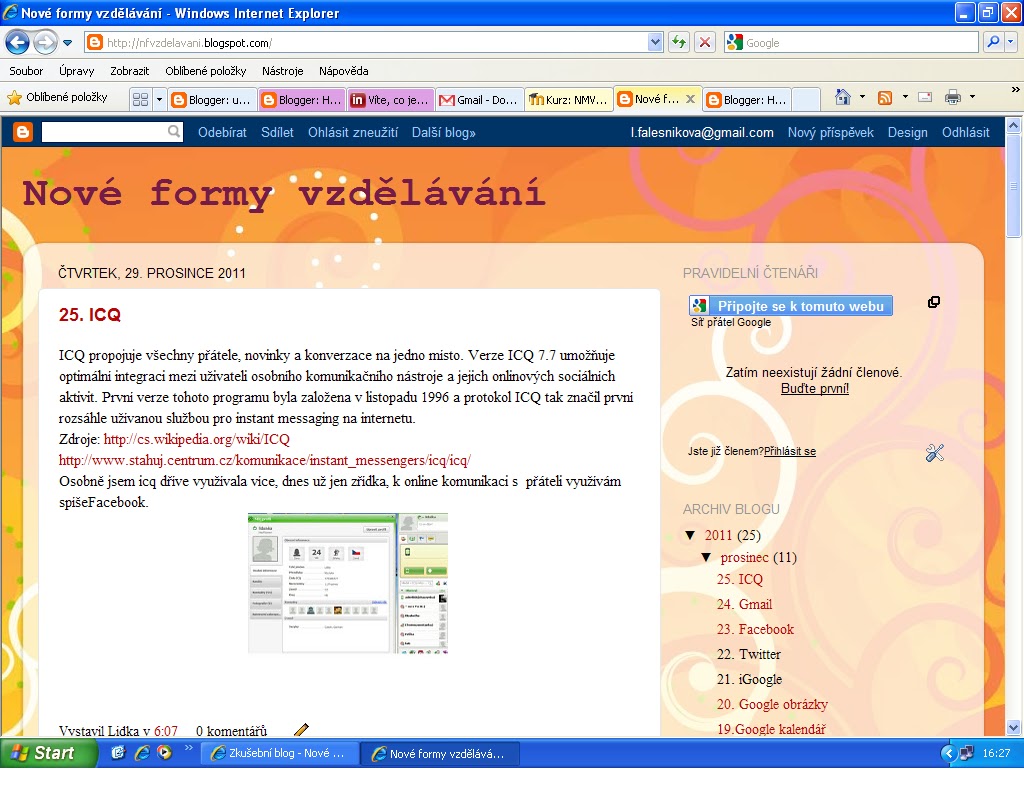This screenshot has width=1024, height=805.
Task: Stop loading with the red X button
Action: pos(705,43)
